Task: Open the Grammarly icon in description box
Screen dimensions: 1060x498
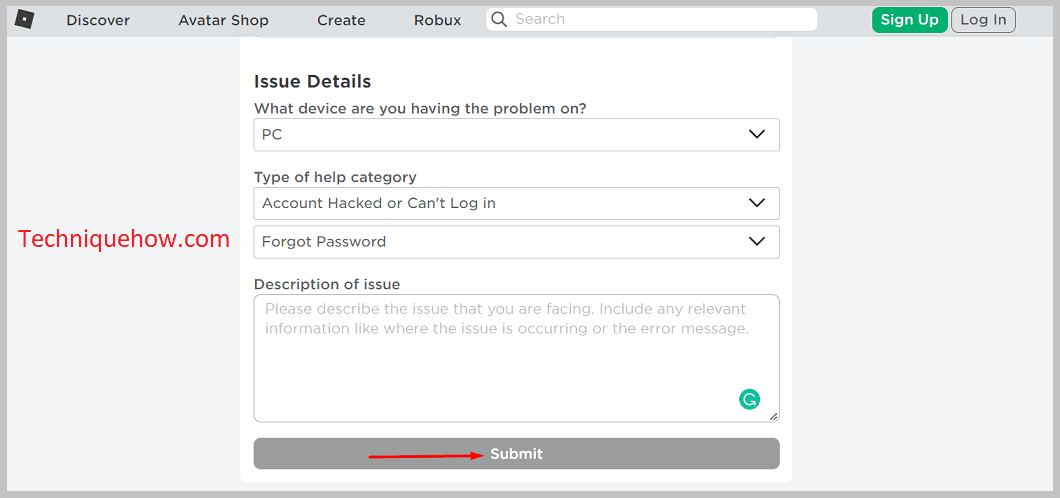Action: [749, 399]
